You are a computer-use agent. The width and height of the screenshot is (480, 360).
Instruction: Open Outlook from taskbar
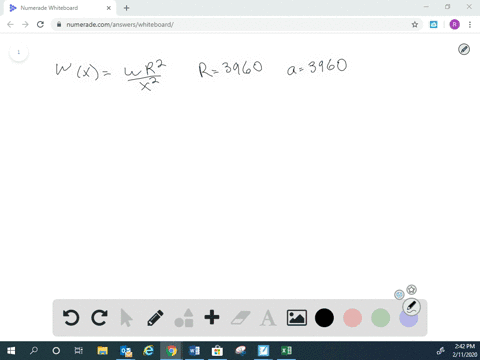click(x=126, y=351)
